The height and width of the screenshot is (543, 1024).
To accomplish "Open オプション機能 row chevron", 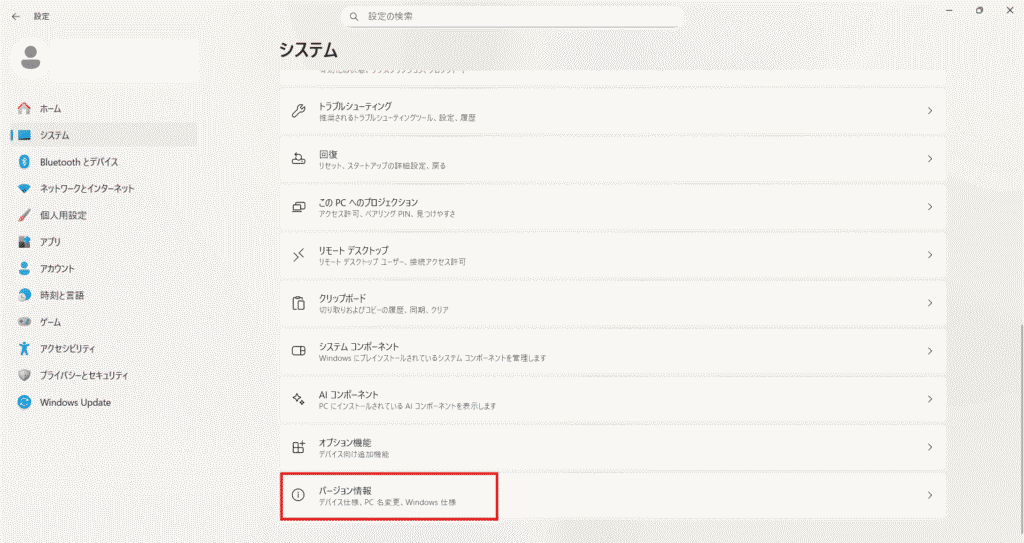I will coord(930,448).
